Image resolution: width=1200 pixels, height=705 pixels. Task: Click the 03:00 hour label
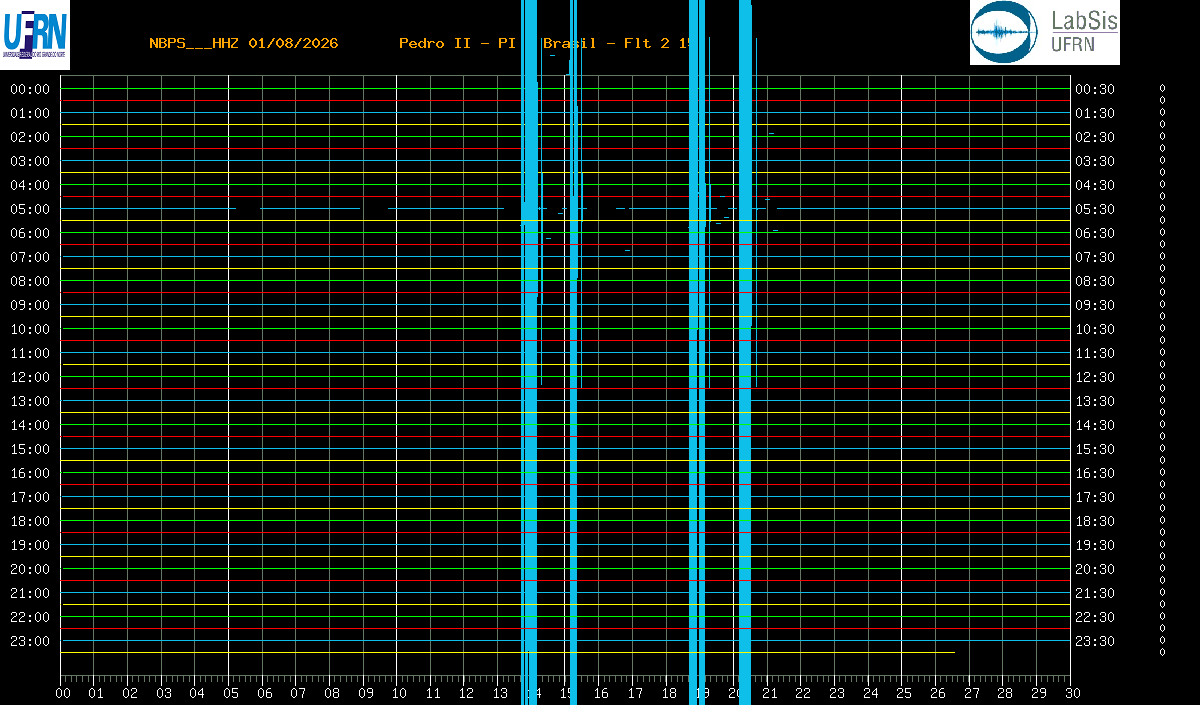pyautogui.click(x=30, y=161)
